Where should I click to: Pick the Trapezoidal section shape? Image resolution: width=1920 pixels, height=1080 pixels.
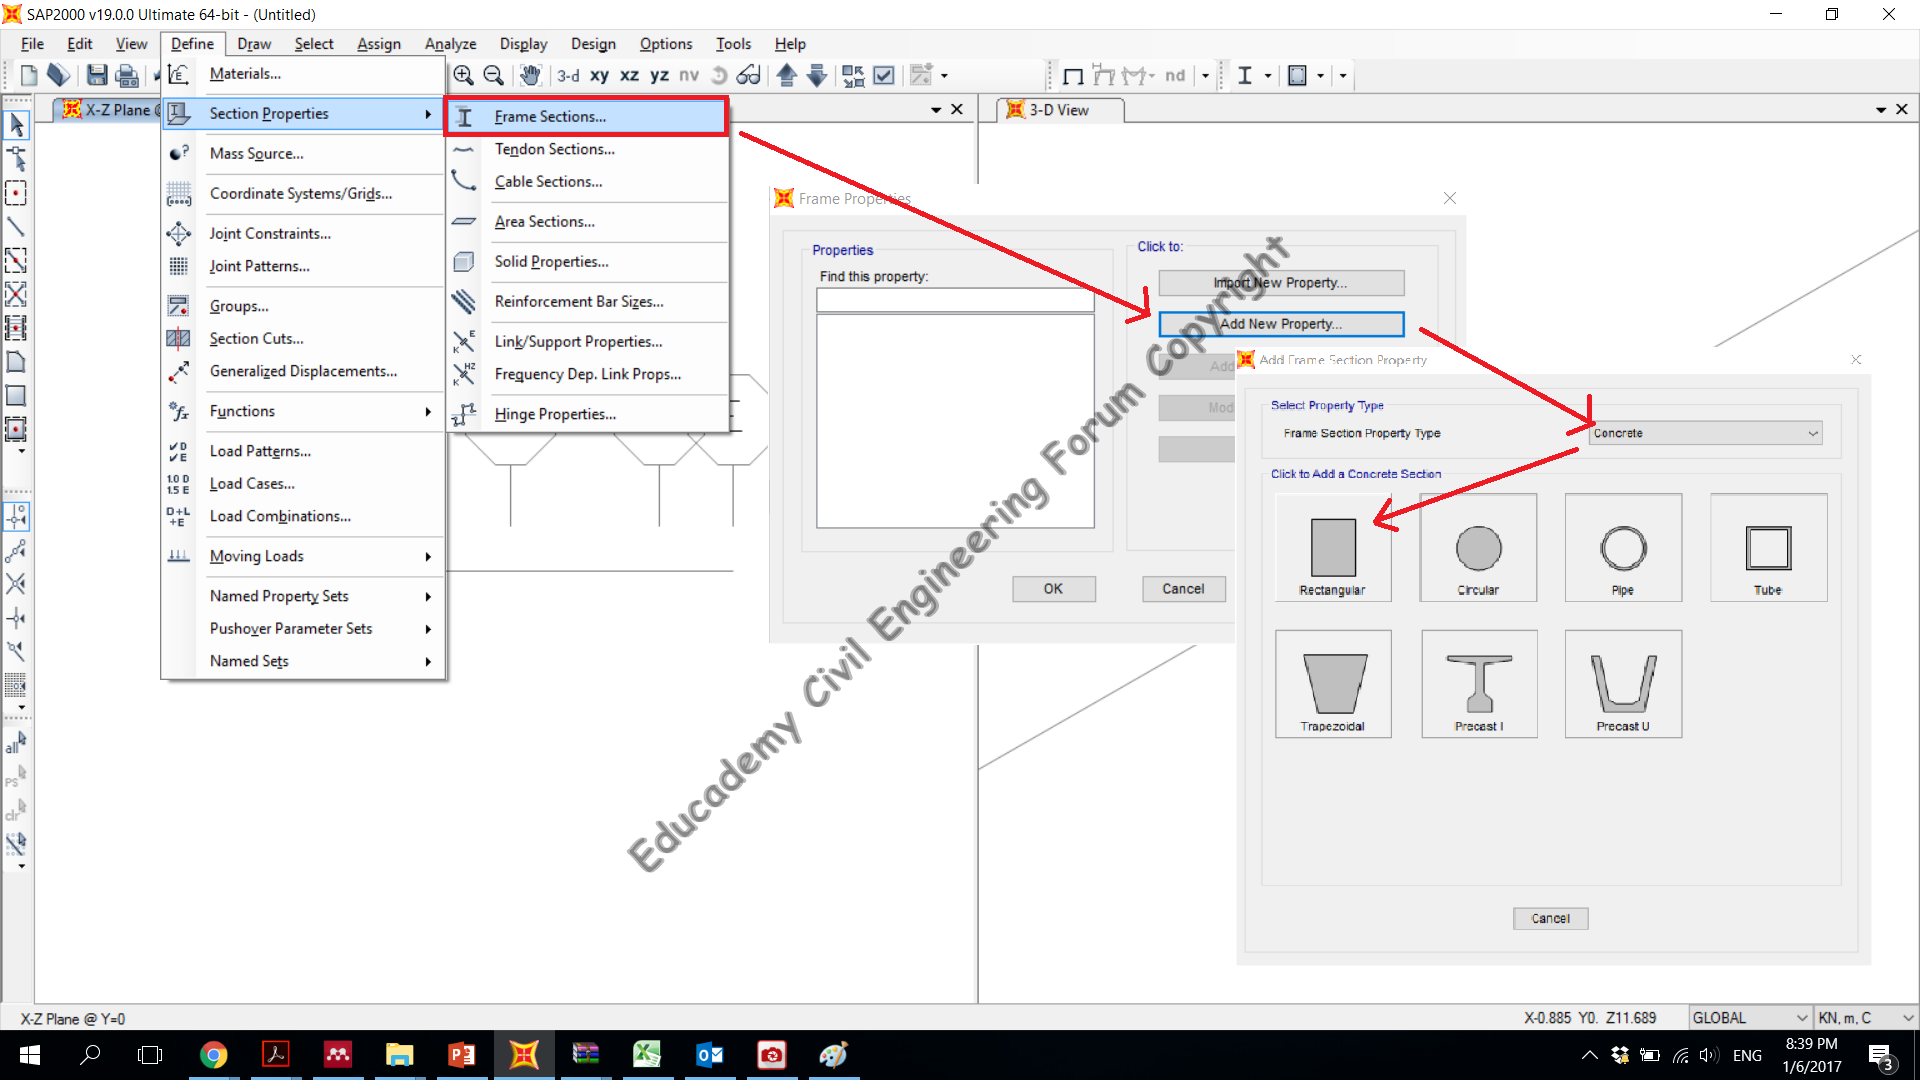[x=1333, y=684]
